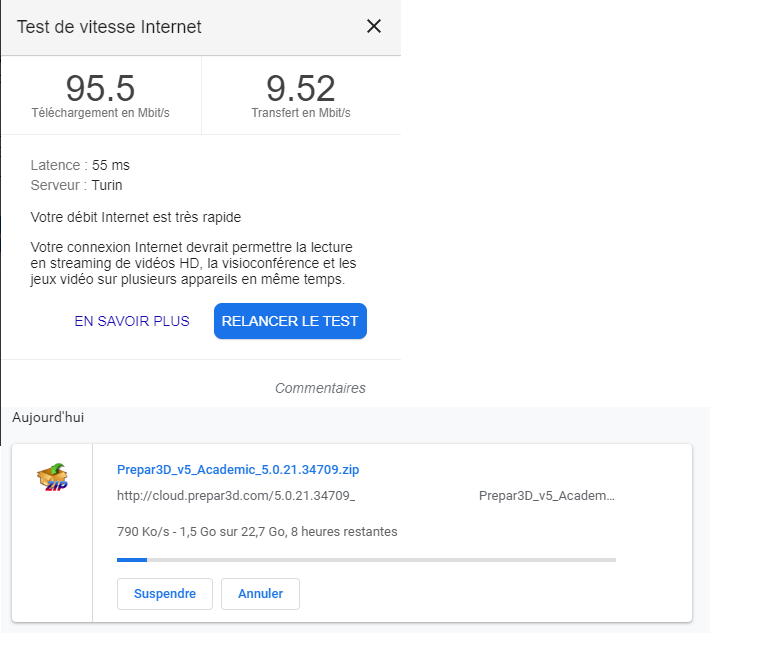Click the Transfert en Mbit/s label

point(301,113)
